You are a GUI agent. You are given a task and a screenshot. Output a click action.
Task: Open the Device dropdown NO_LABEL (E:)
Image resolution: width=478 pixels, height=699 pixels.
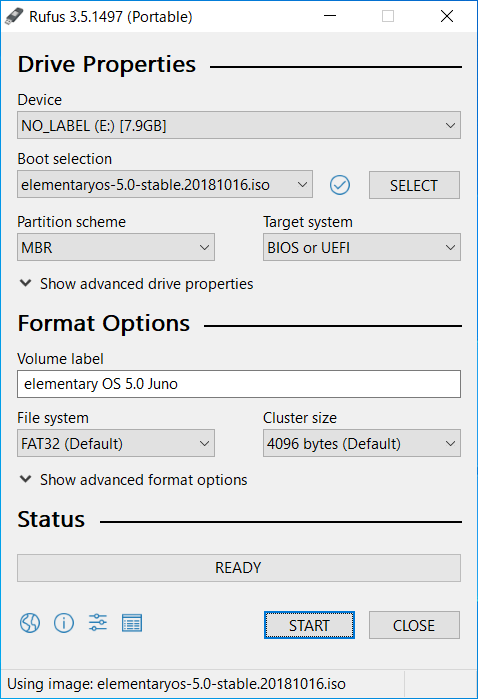tap(239, 125)
